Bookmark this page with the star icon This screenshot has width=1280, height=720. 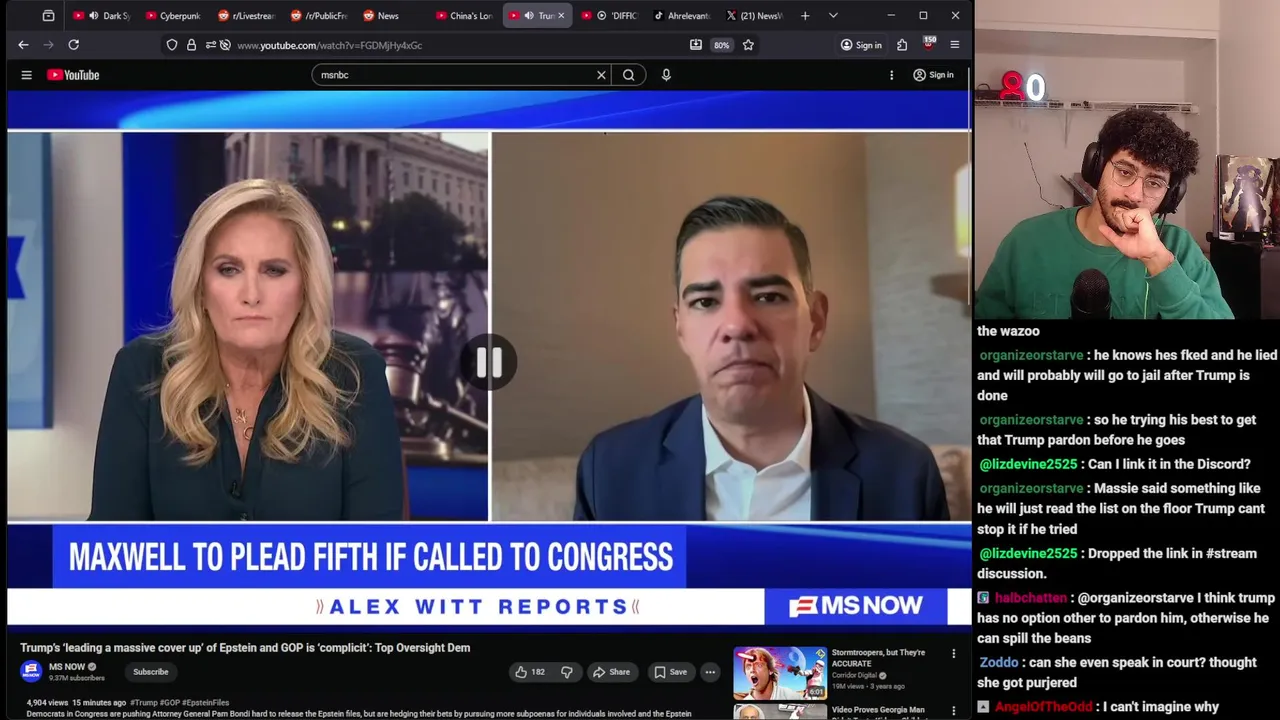tap(748, 45)
